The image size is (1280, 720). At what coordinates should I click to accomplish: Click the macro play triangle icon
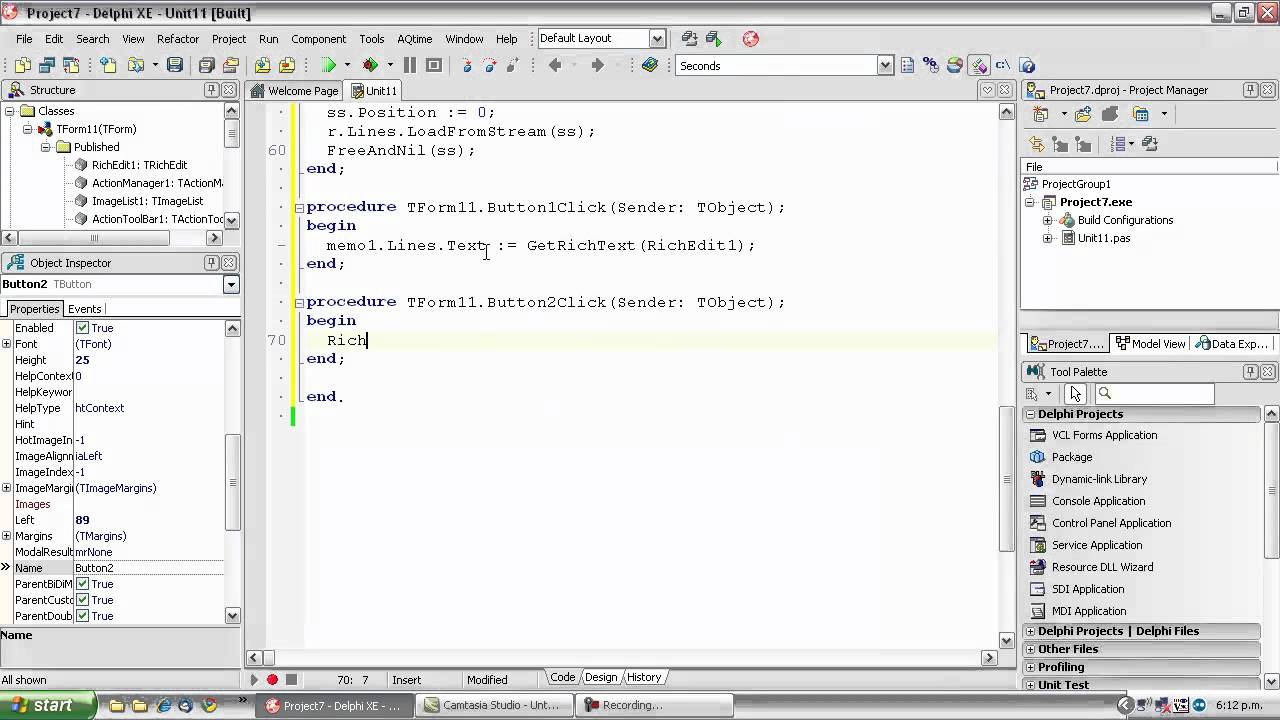254,680
